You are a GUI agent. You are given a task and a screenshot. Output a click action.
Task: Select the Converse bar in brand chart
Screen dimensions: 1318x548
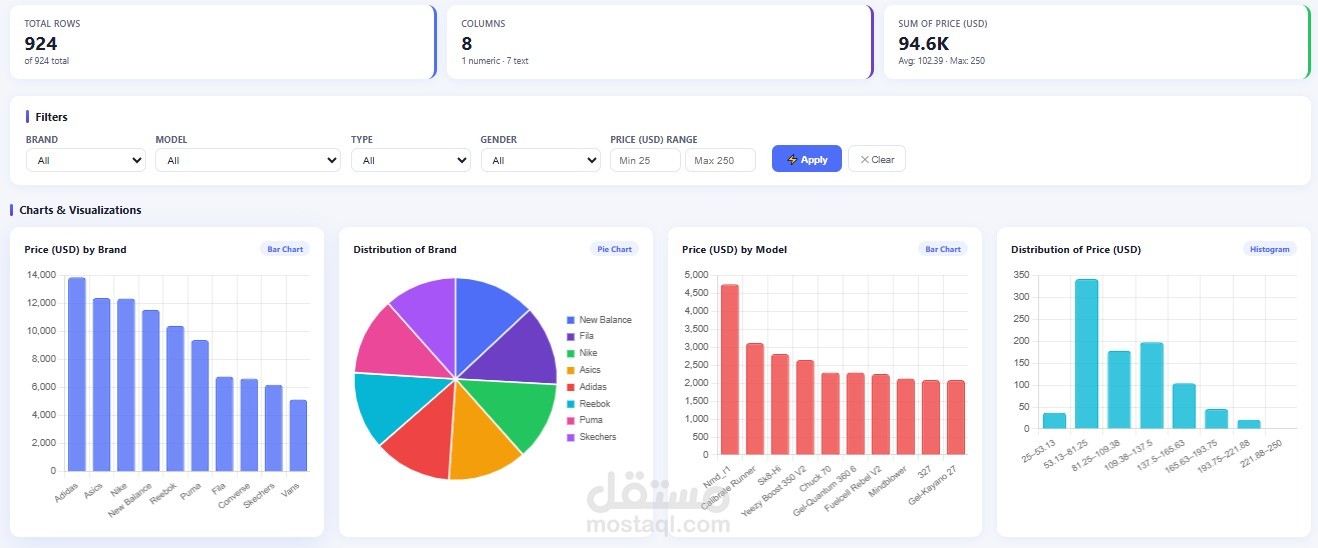pos(250,425)
